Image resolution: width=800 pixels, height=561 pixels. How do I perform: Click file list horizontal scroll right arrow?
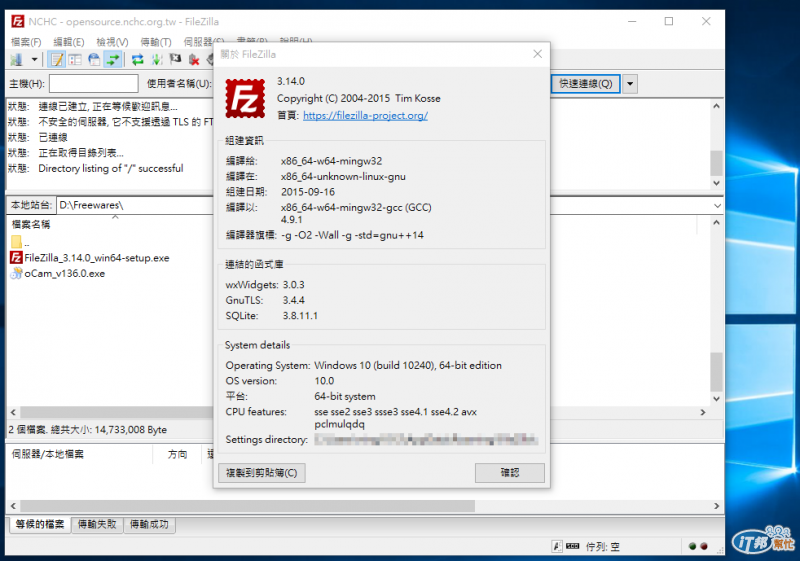tap(703, 412)
